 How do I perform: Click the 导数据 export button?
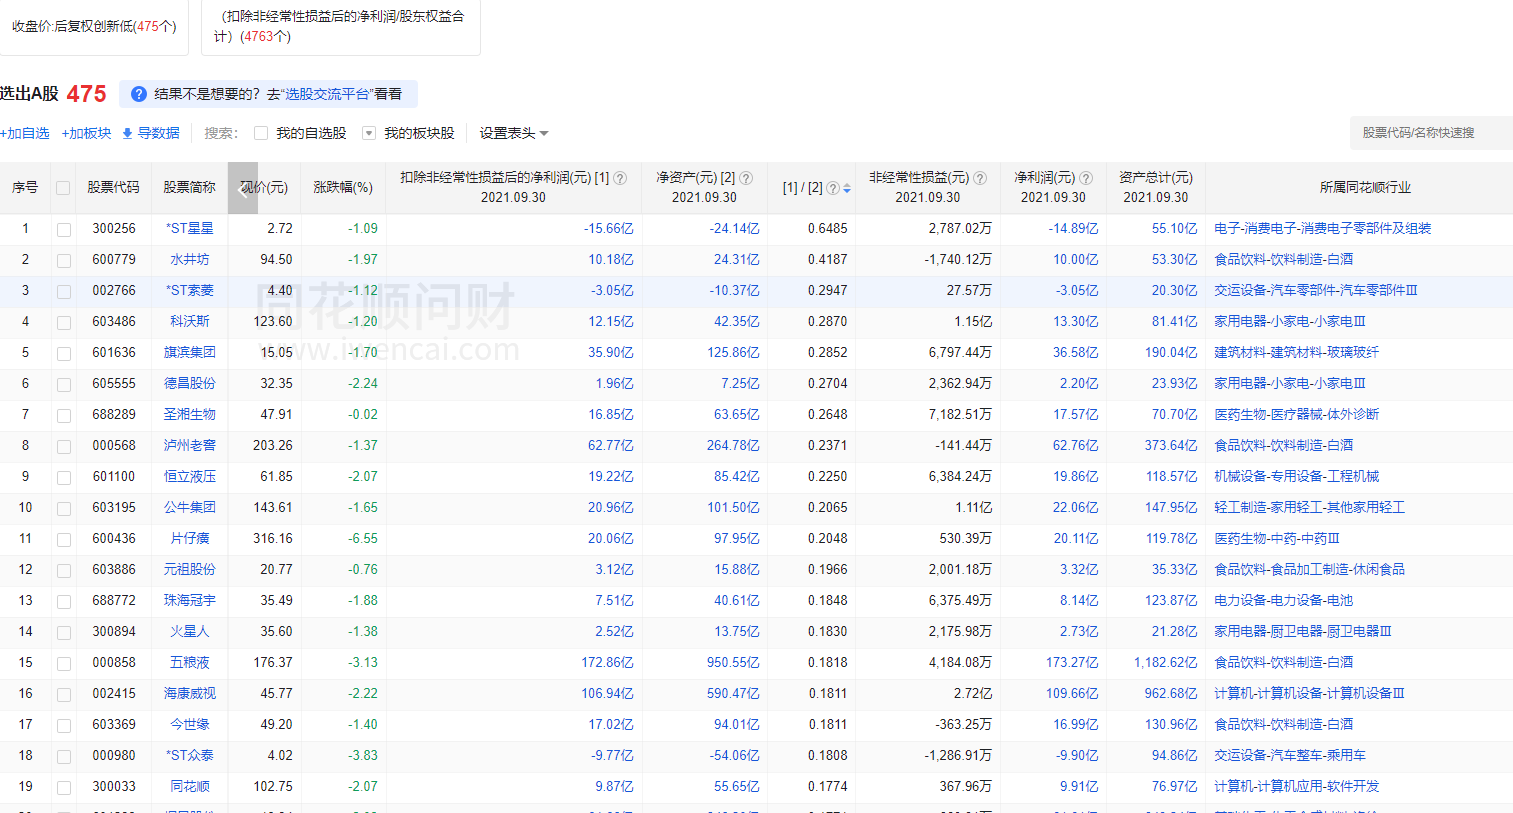[151, 133]
